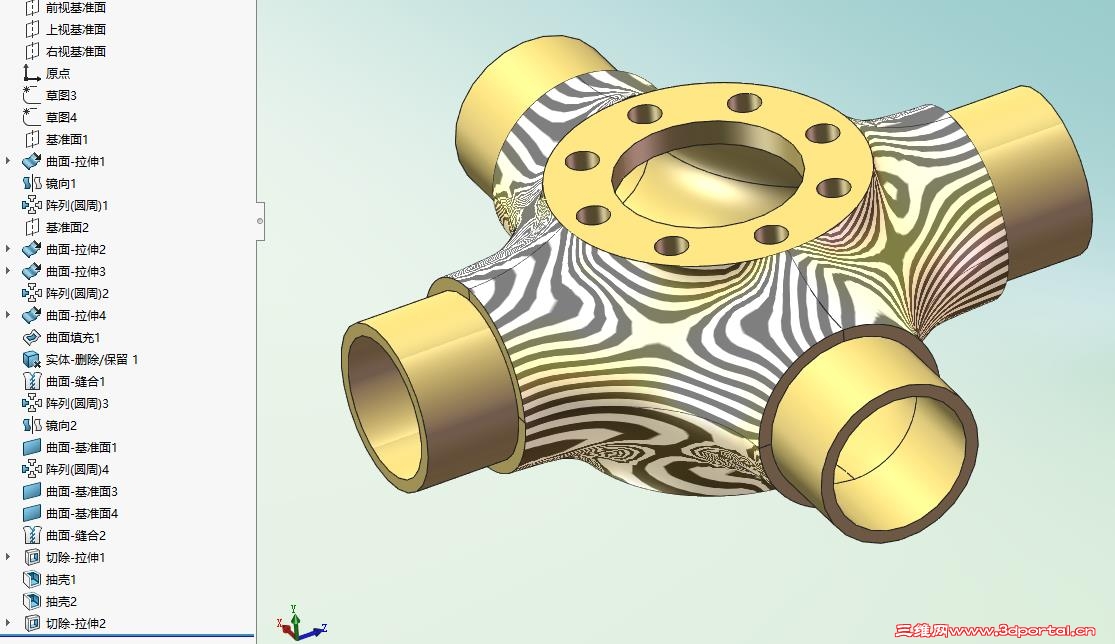Click the 右视基准面 plane icon
The height and width of the screenshot is (644, 1115).
(32, 51)
